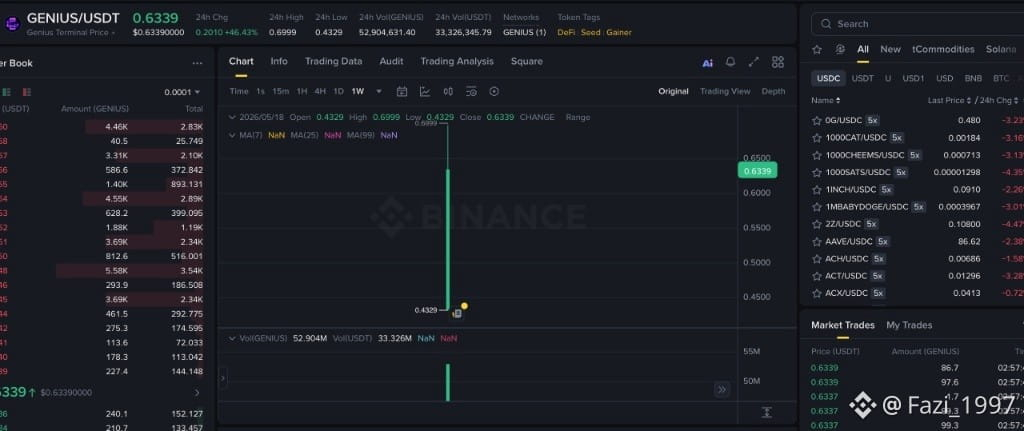Sort market list by Name
The width and height of the screenshot is (1024, 431).
point(826,101)
